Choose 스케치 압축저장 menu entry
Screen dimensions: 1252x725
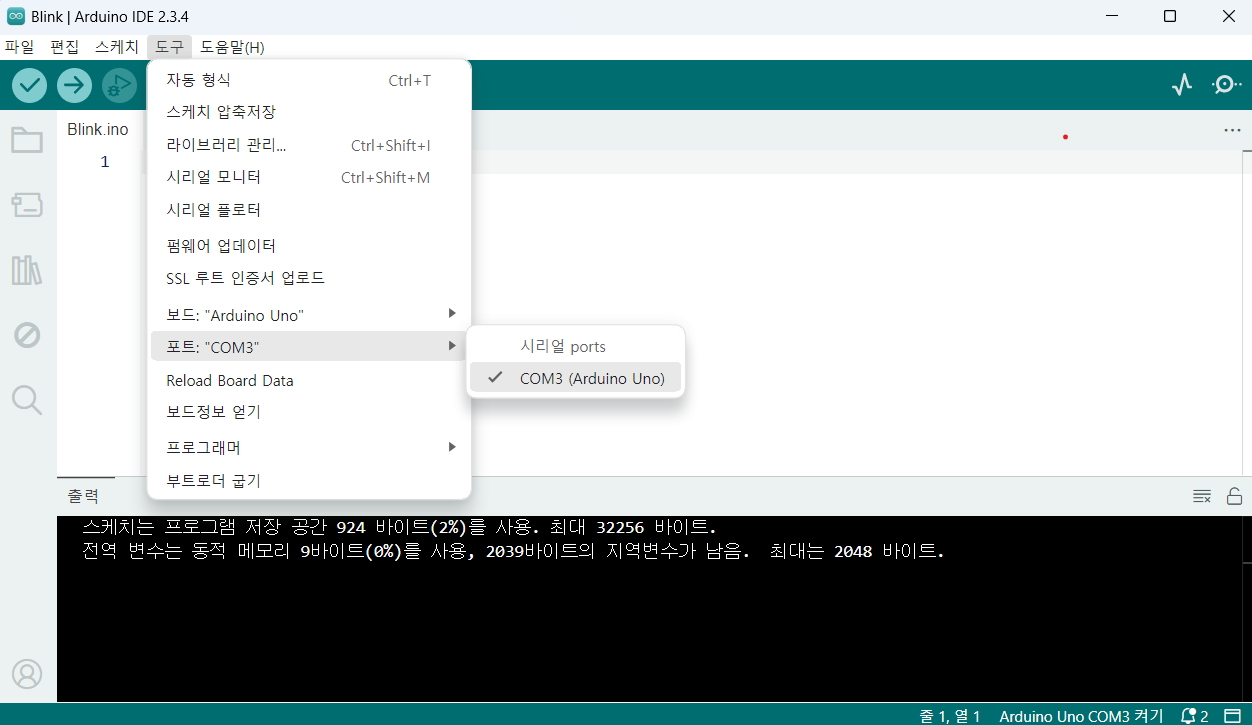[x=309, y=112]
